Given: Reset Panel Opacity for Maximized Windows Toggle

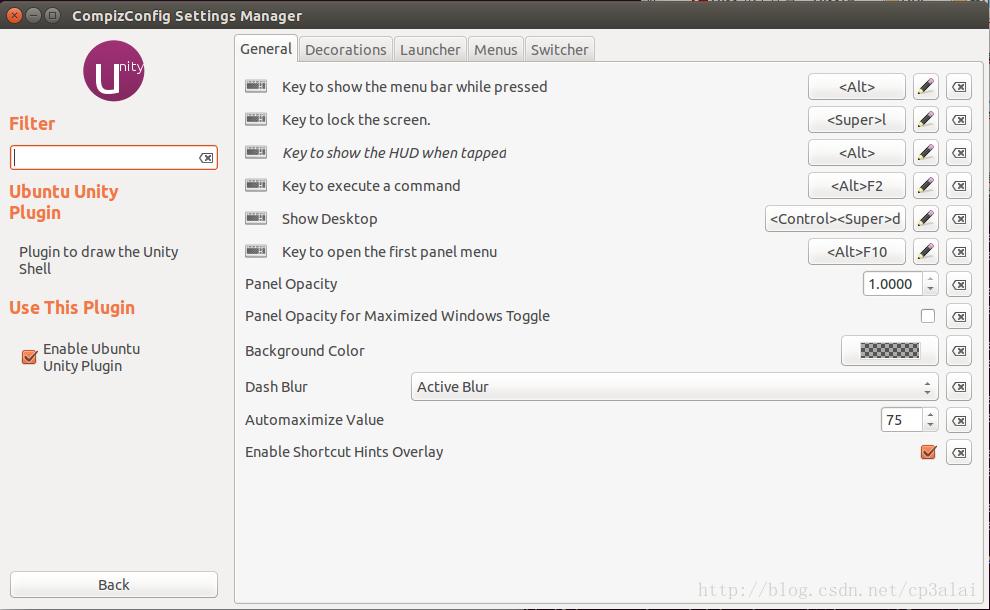Looking at the screenshot, I should click(958, 316).
